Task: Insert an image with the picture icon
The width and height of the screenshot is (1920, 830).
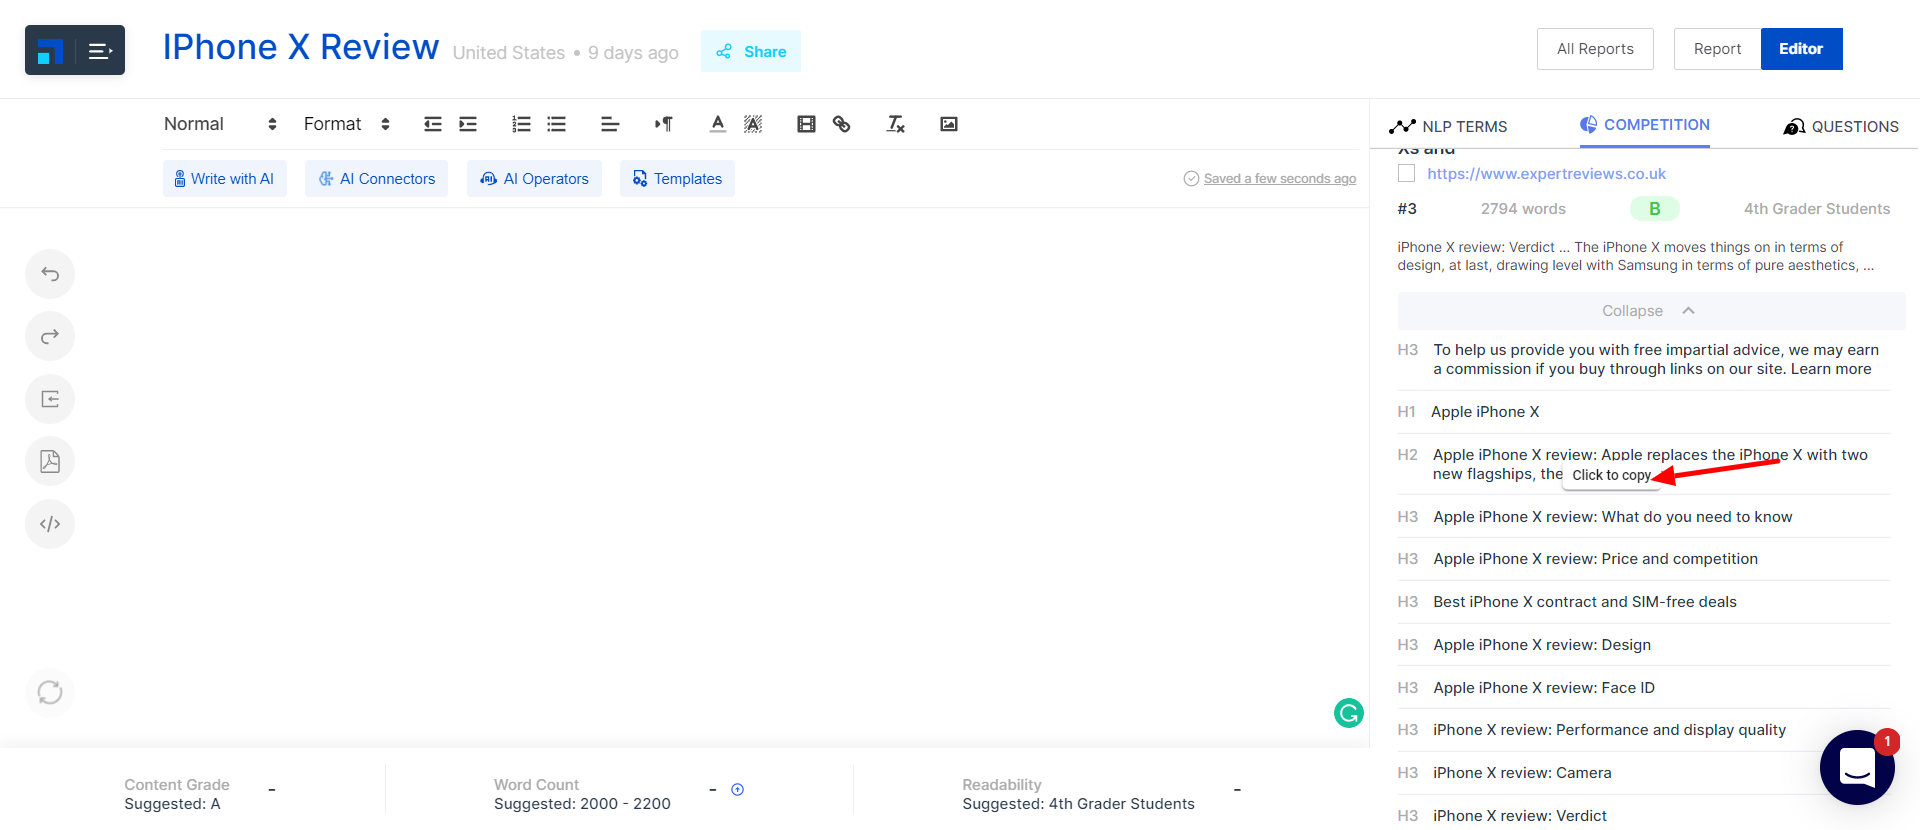Action: pos(949,124)
